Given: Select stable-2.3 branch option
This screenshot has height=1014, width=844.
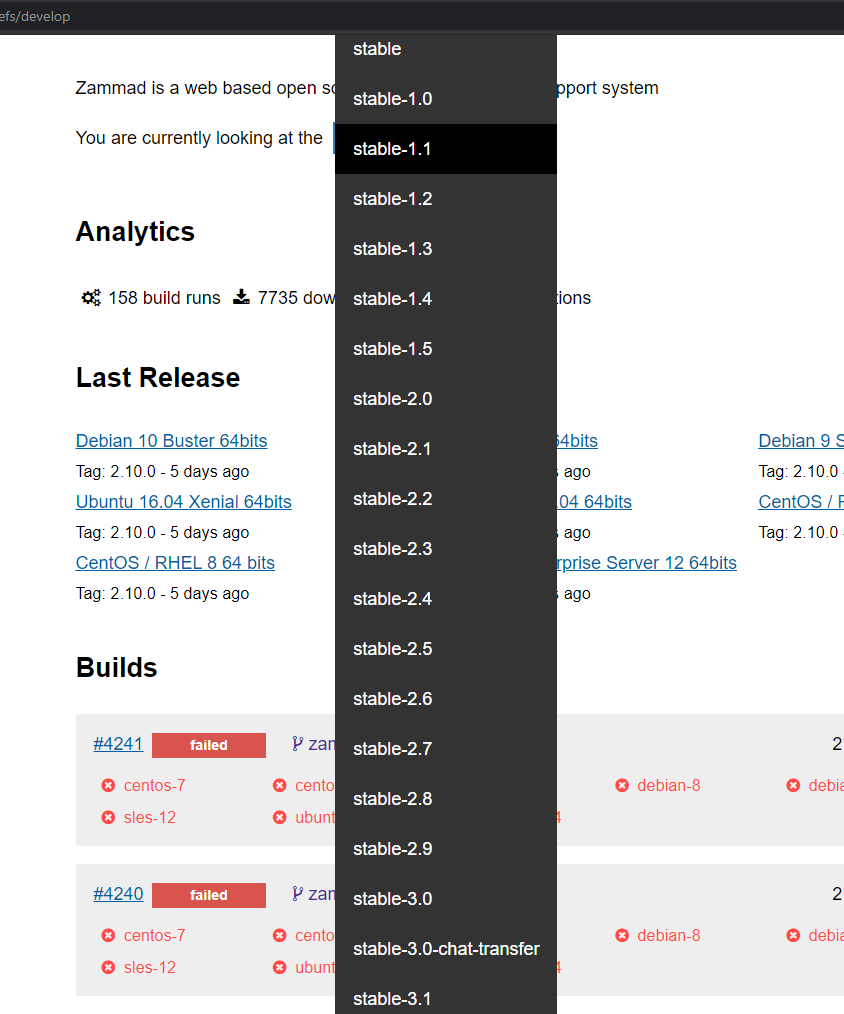Looking at the screenshot, I should pos(446,549).
